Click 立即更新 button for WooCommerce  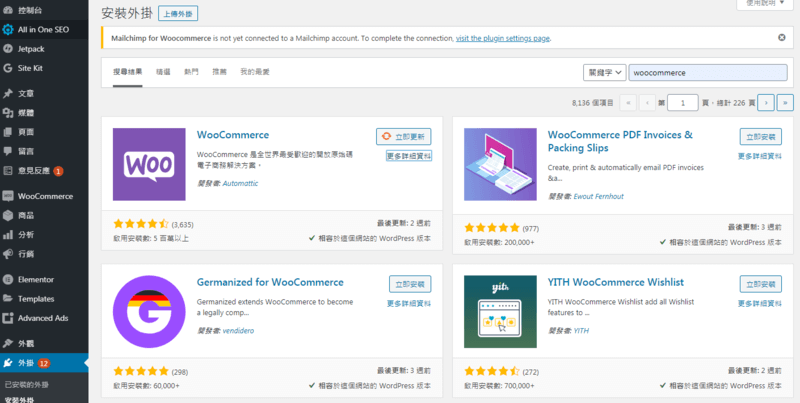click(x=404, y=136)
